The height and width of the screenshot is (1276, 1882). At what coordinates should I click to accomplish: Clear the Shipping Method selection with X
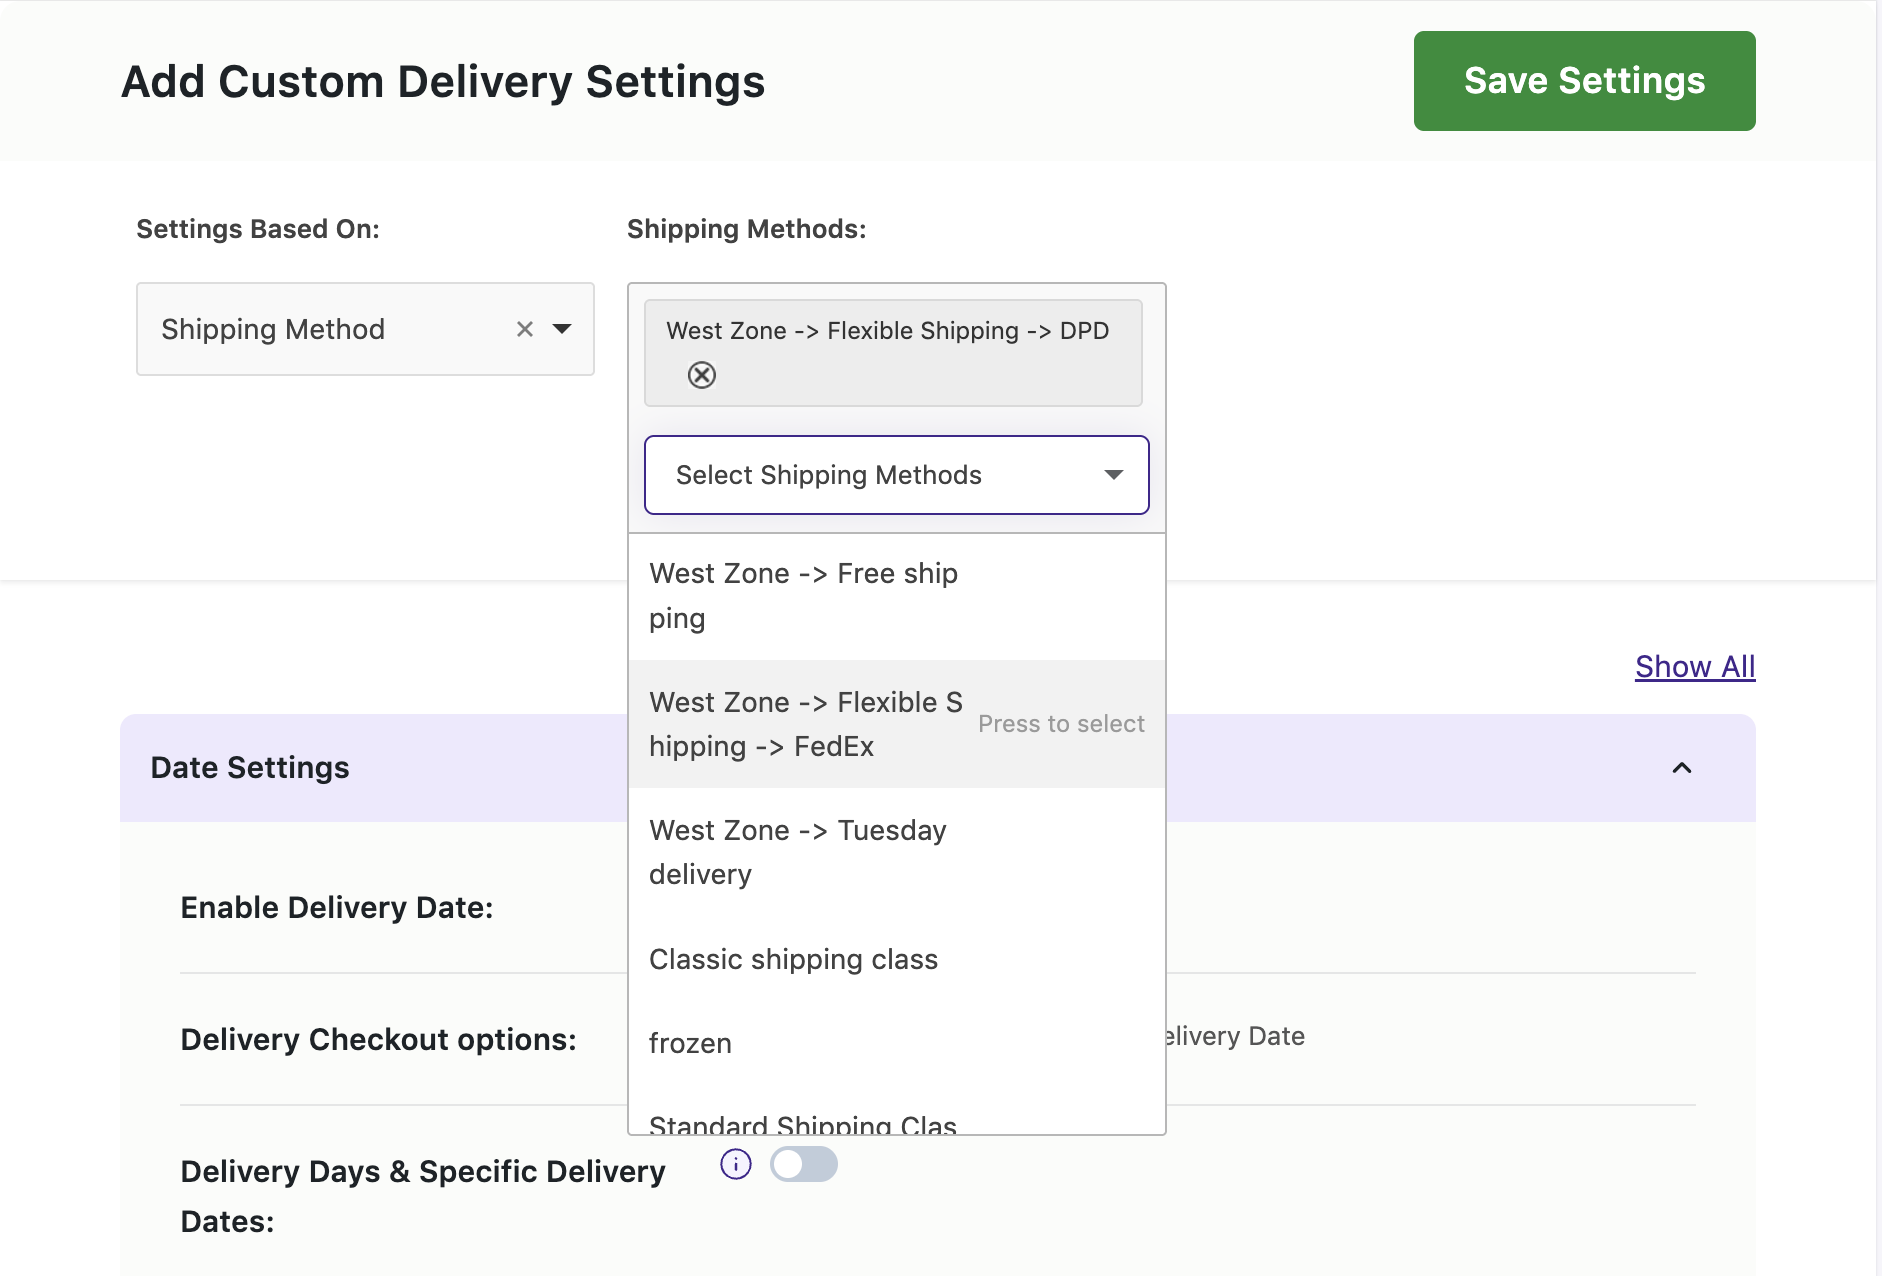point(524,329)
